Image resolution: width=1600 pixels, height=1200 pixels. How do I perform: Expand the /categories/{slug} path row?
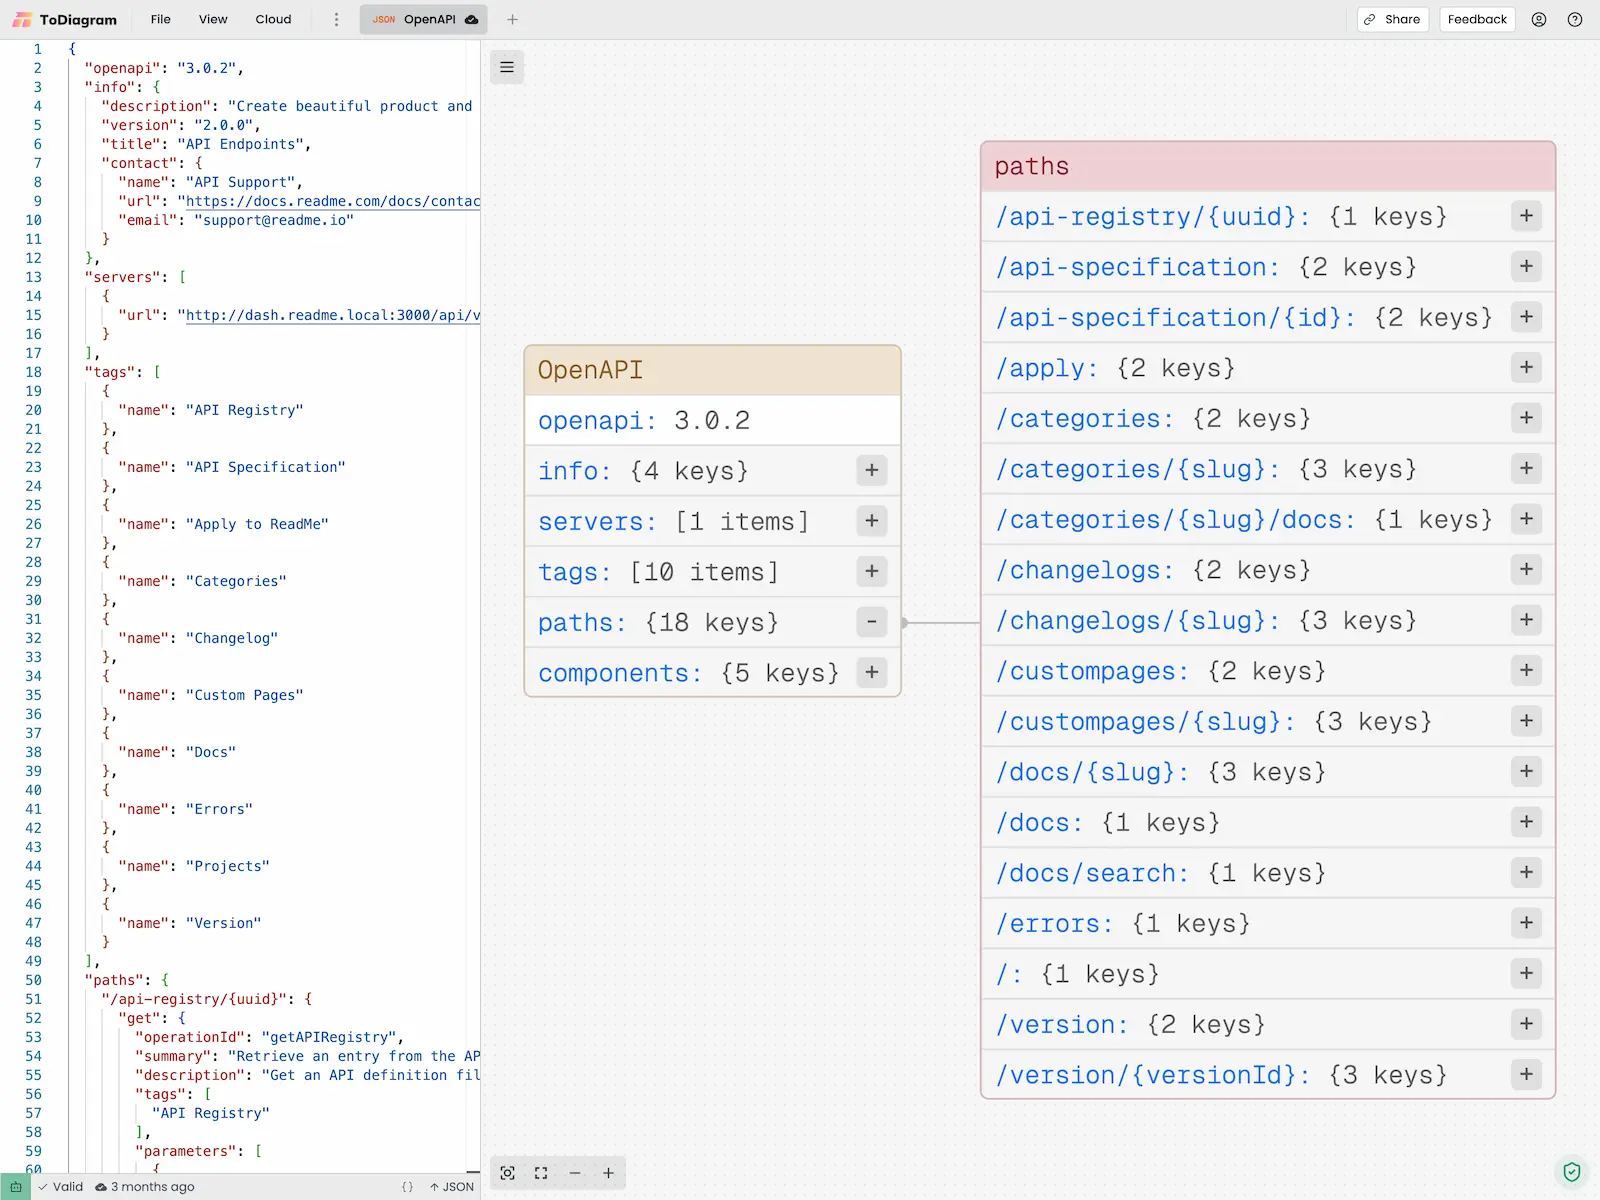(1526, 468)
